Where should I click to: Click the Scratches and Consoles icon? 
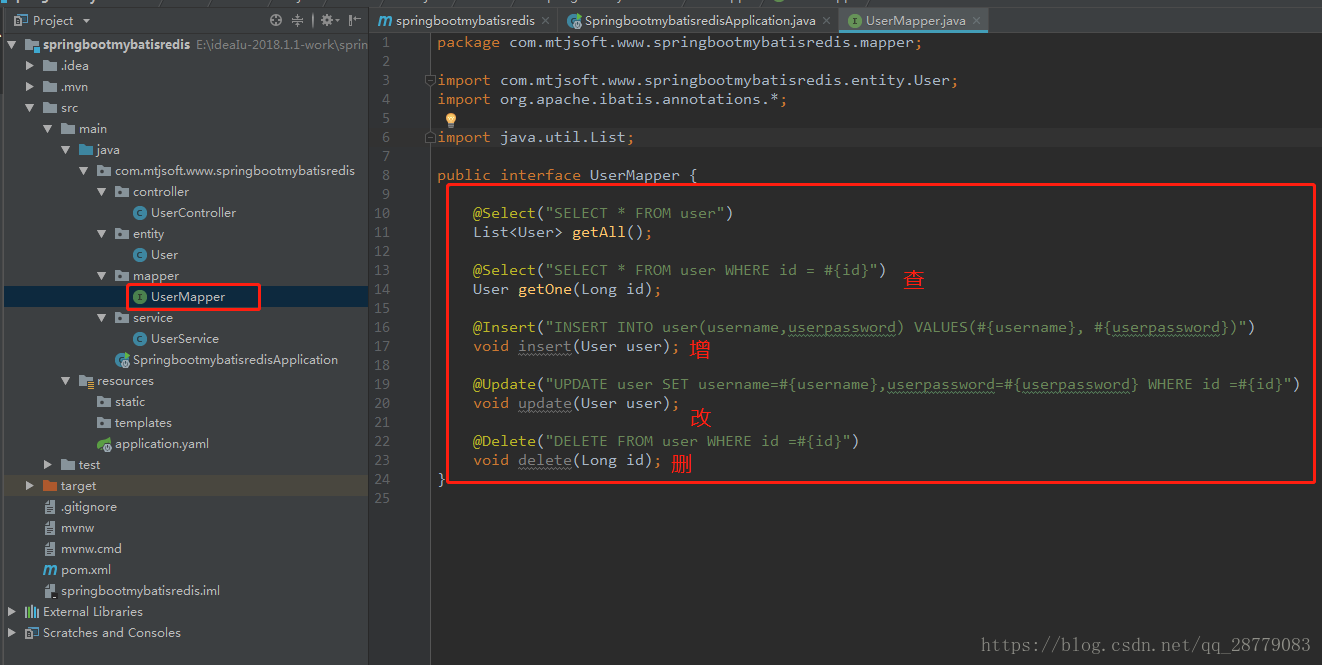coord(32,633)
